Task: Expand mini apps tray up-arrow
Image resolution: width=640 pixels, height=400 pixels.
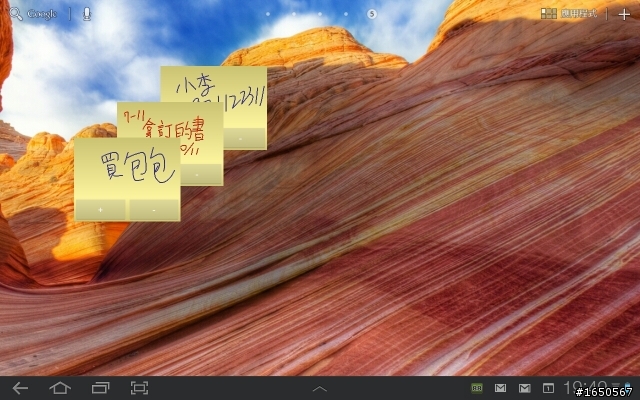Action: [320, 389]
